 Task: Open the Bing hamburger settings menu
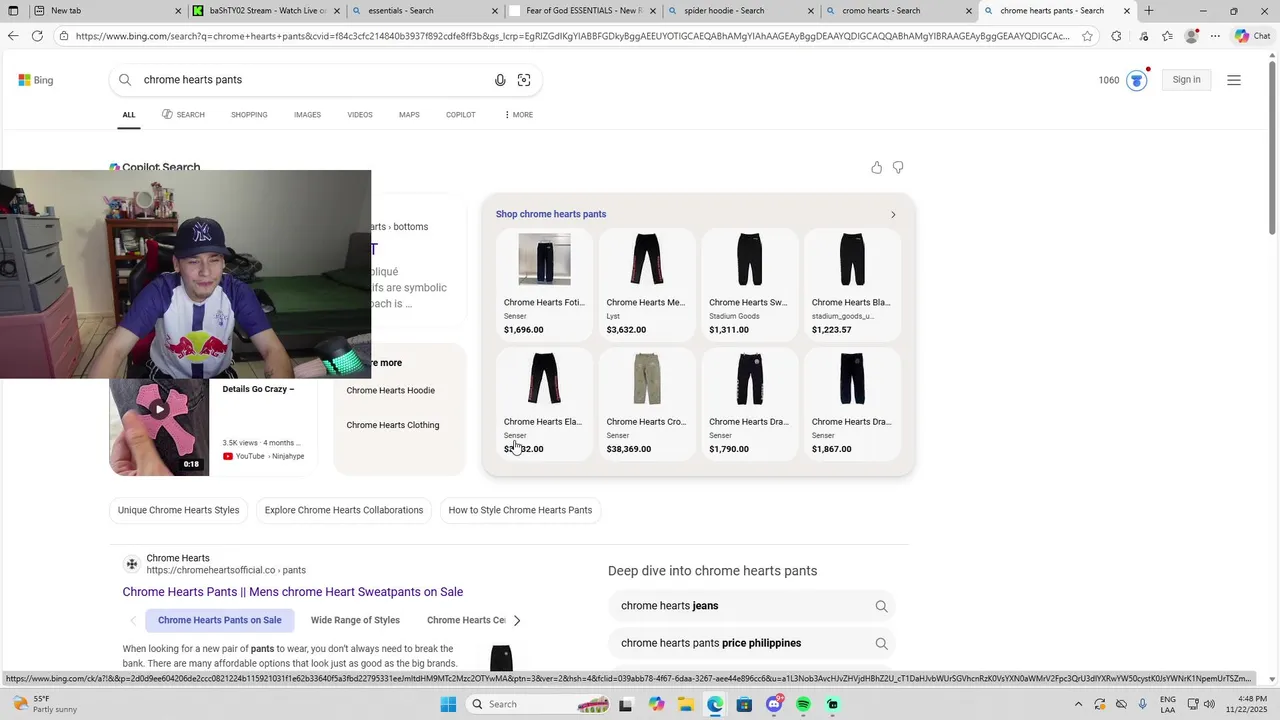click(x=1234, y=80)
